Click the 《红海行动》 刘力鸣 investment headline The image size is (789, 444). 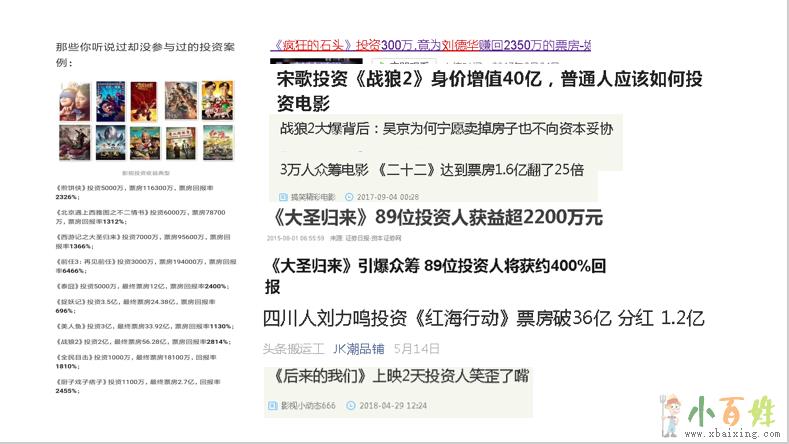tap(484, 319)
